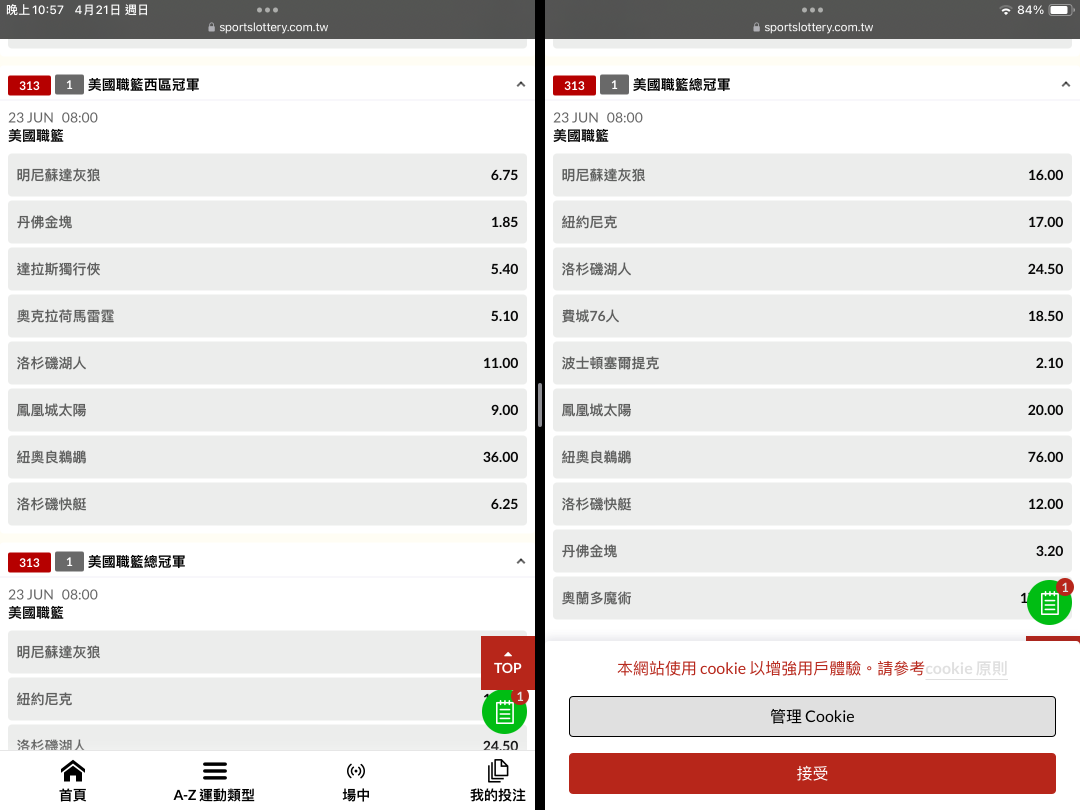The height and width of the screenshot is (810, 1080).
Task: Collapse 美國職籃總冠軍 section in the right window
Action: pos(1066,85)
